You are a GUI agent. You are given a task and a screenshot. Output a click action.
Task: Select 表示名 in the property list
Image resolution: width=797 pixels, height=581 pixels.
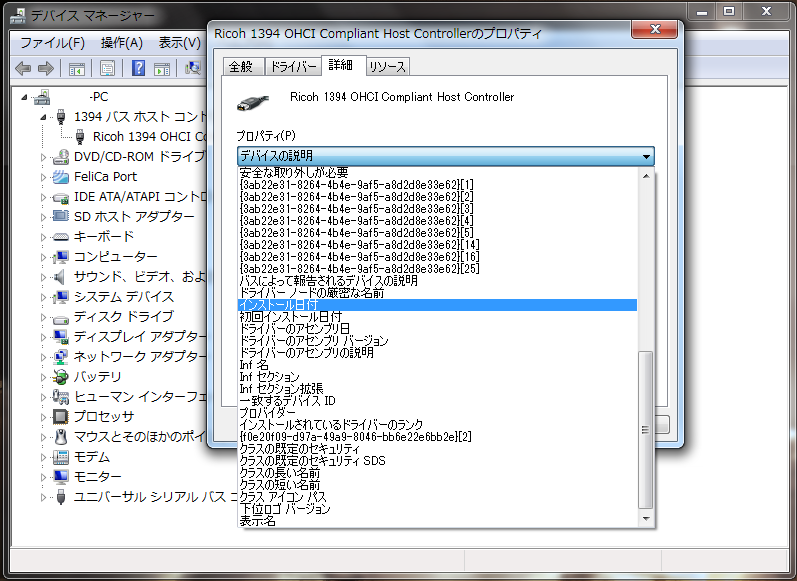coord(437,521)
